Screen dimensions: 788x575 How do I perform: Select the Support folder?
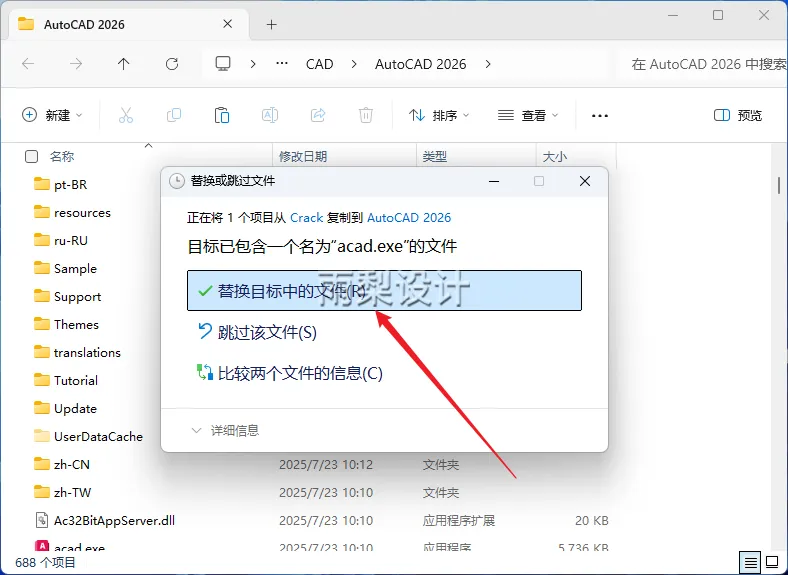pos(67,297)
